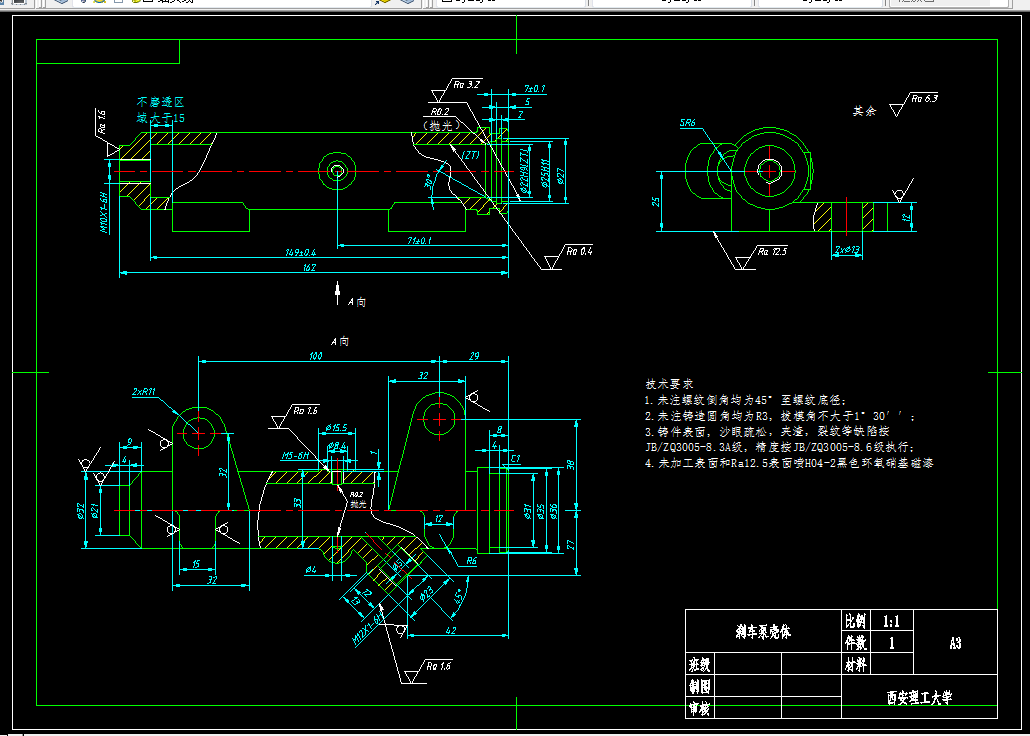Select the 'A向' label beside view arrow
Screen dimensions: 1030x736
(x=357, y=302)
